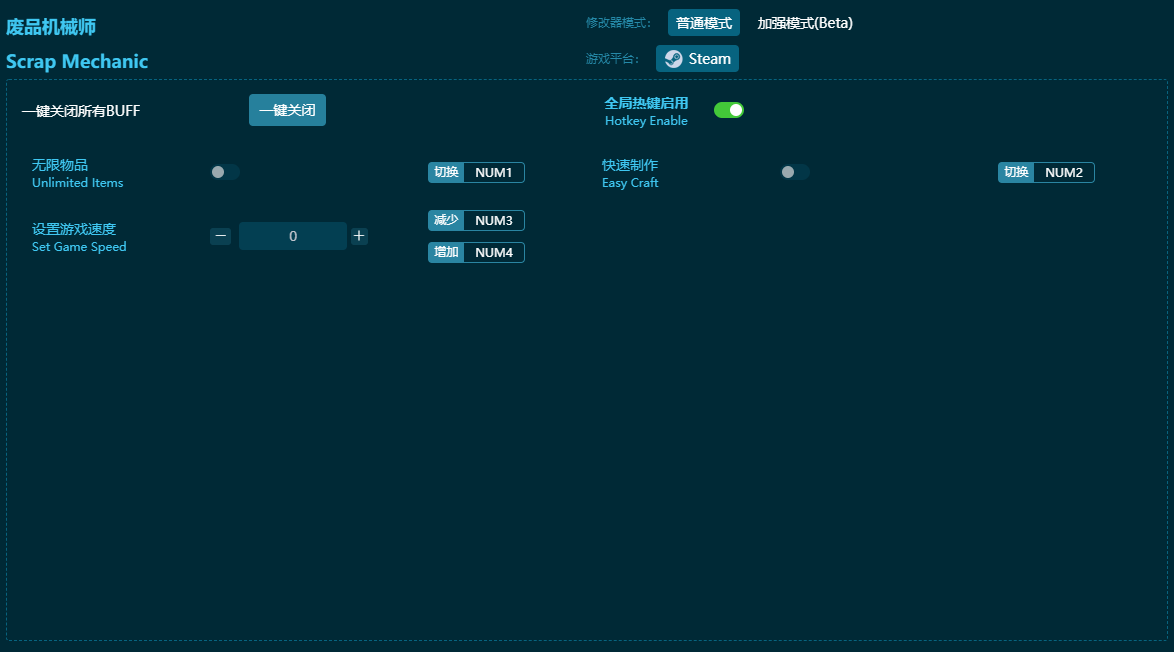
Task: Switch to 加强模式(Beta) mode
Action: [x=805, y=23]
